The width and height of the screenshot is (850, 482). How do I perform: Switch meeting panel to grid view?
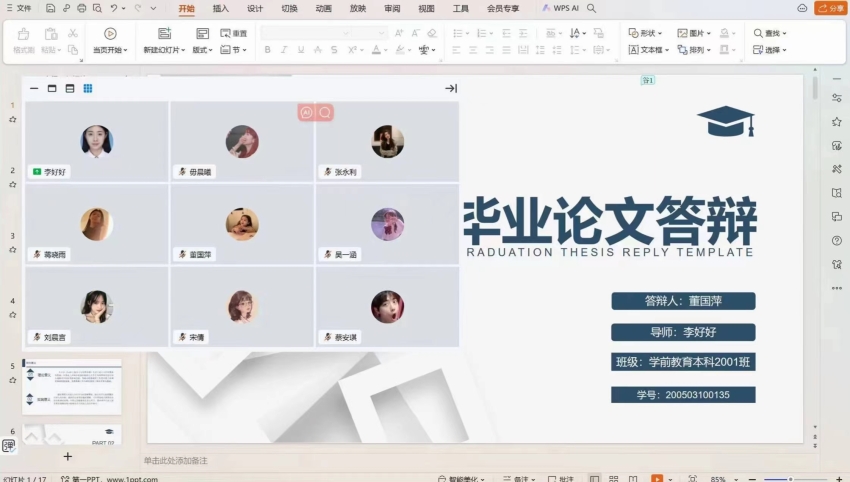[88, 88]
